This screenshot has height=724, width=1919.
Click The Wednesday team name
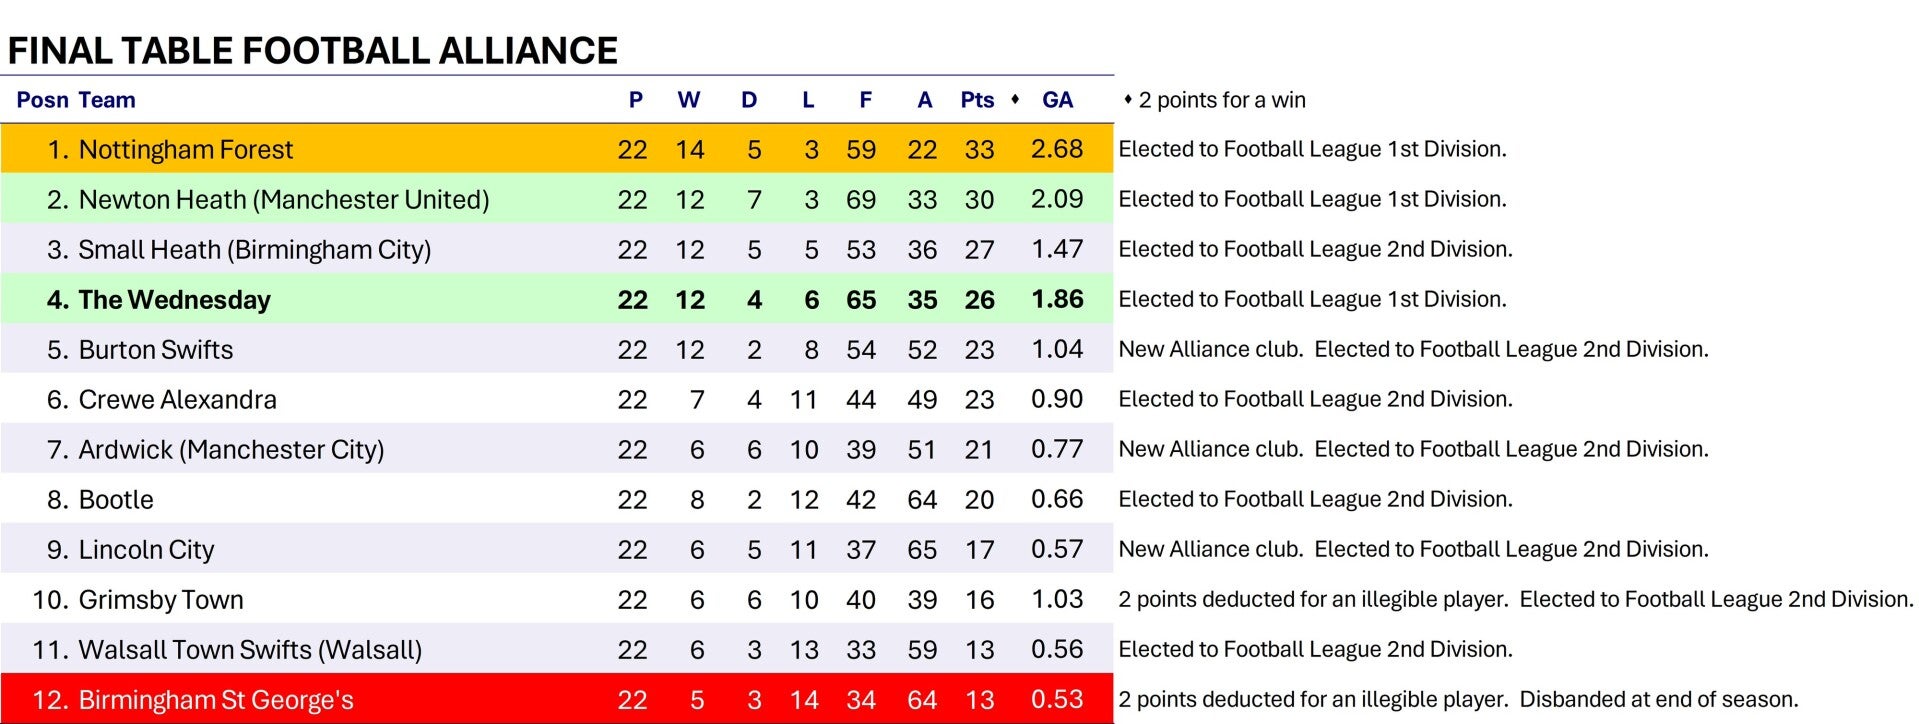coord(175,300)
